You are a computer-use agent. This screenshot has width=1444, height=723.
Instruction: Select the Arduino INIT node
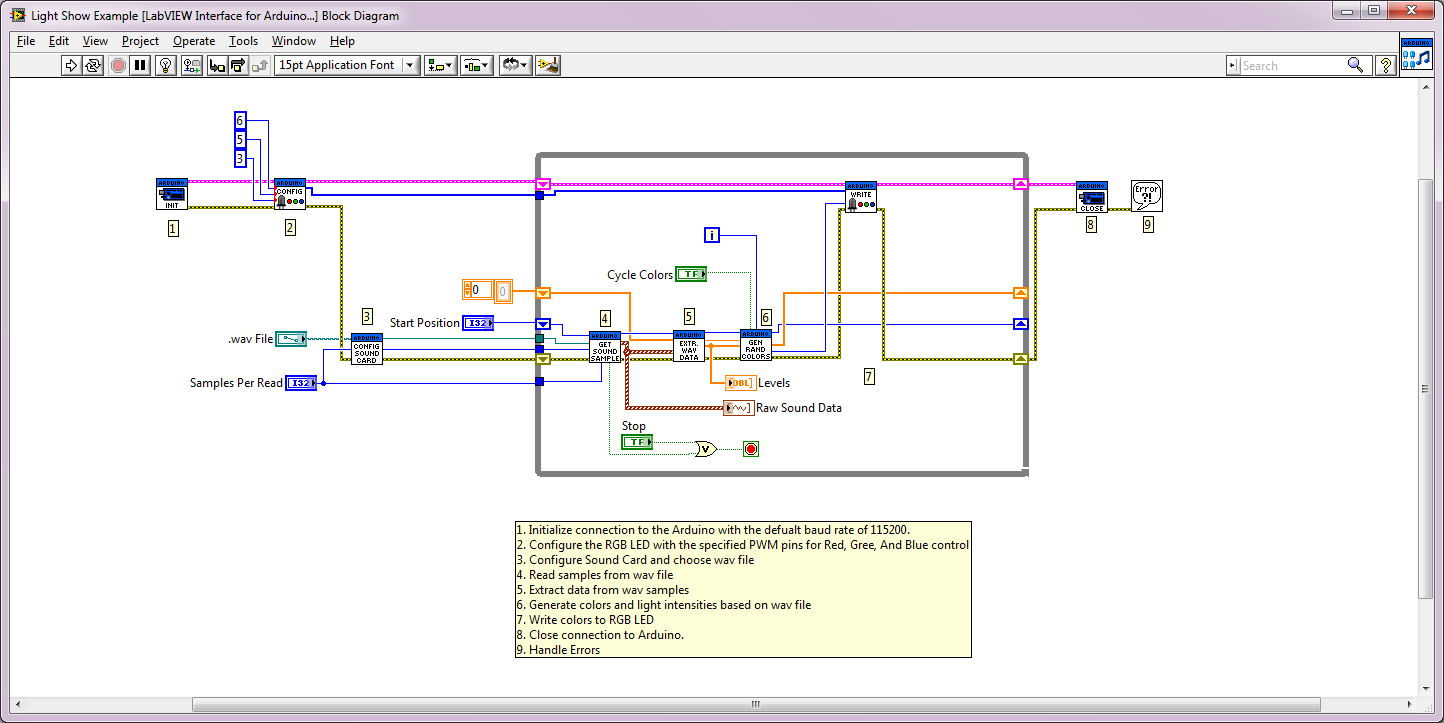pyautogui.click(x=172, y=194)
